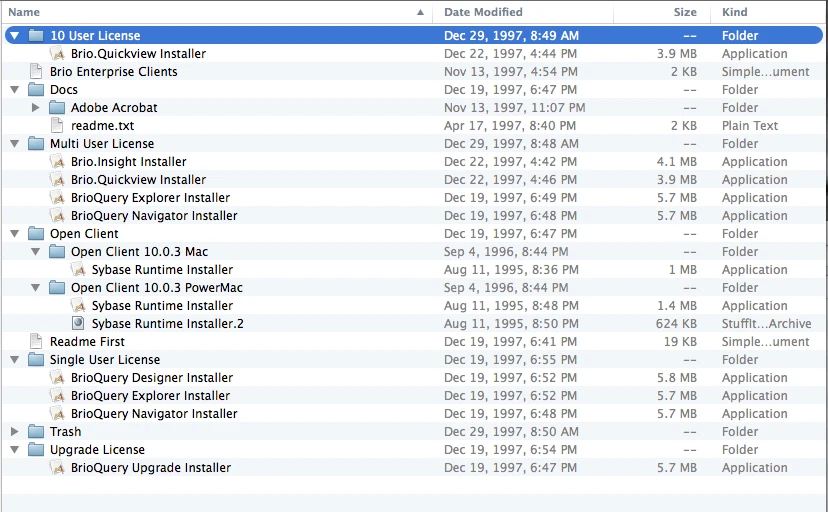The width and height of the screenshot is (828, 512).
Task: Click the Open Client 10.0.3 PowerMac name
Action: (157, 288)
